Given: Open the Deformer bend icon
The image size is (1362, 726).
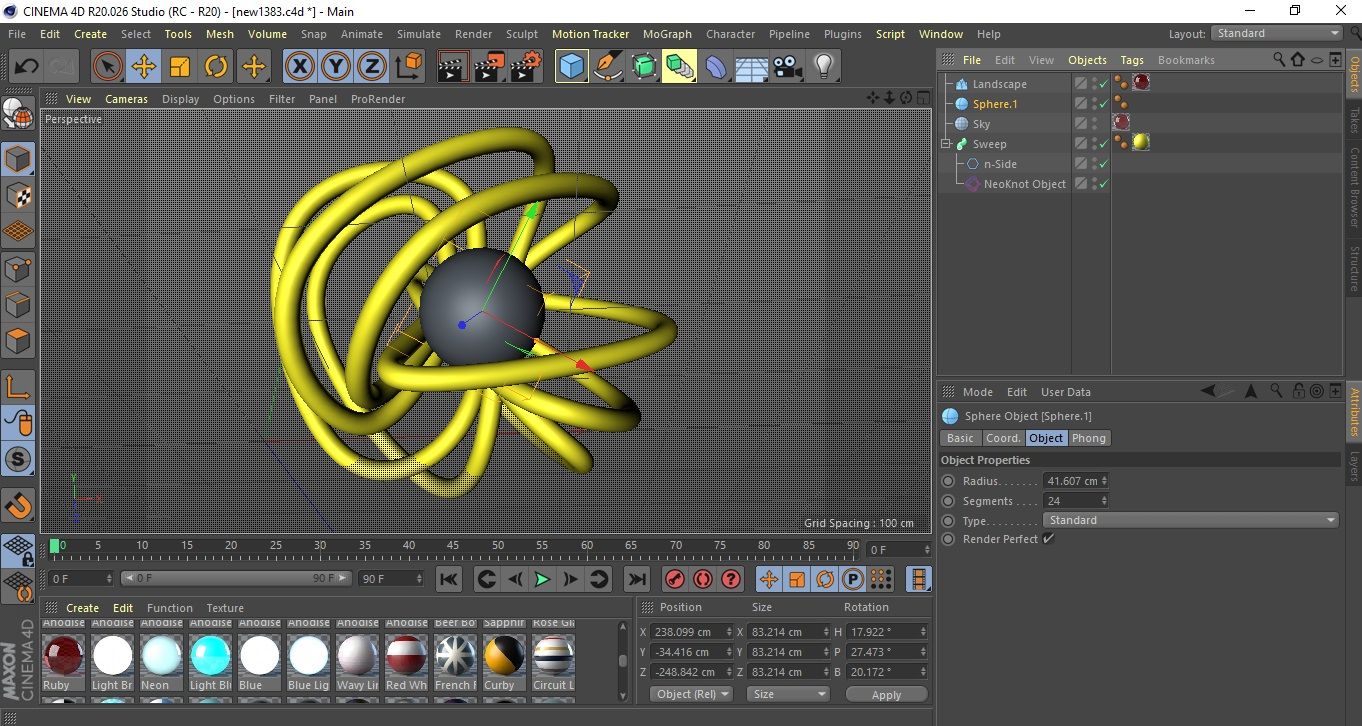Looking at the screenshot, I should coord(717,67).
